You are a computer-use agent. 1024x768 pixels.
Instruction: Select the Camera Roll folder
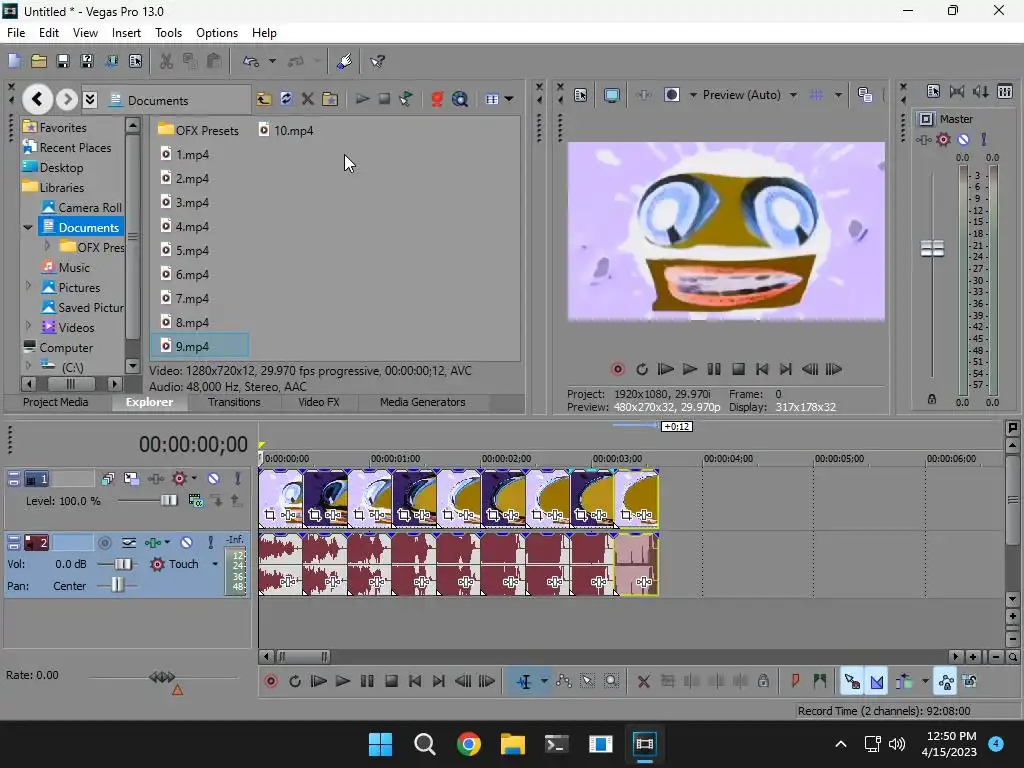click(81, 208)
